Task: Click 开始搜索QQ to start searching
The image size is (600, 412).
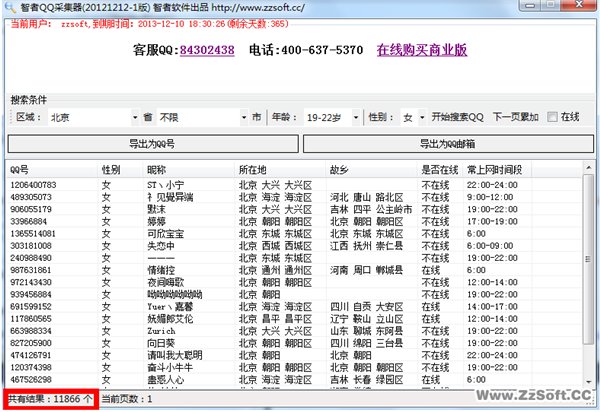Action: coord(458,117)
